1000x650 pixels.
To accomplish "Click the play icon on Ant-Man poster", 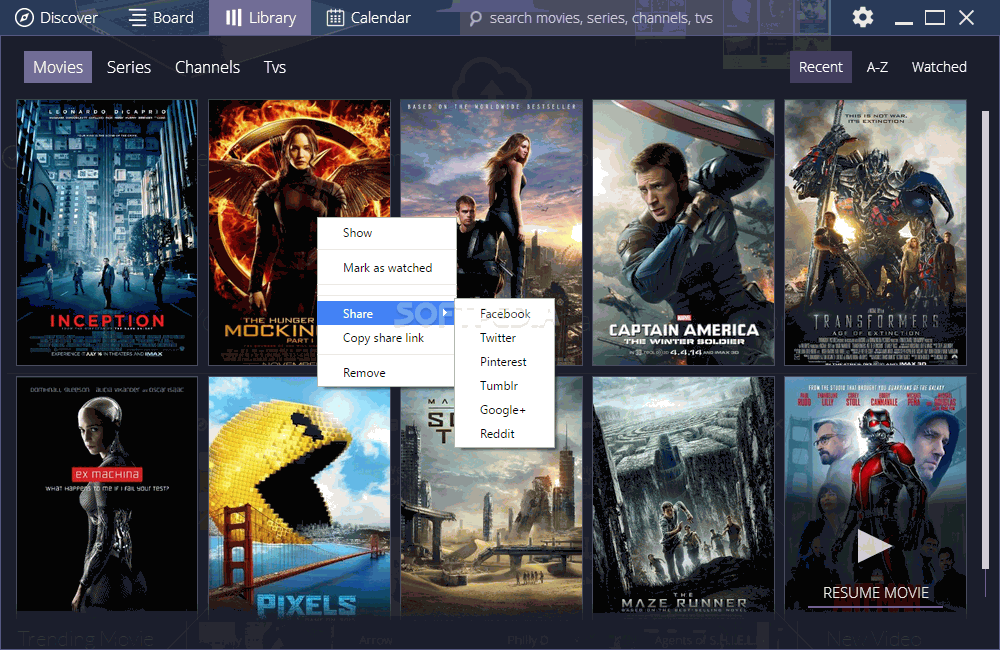I will pos(874,546).
